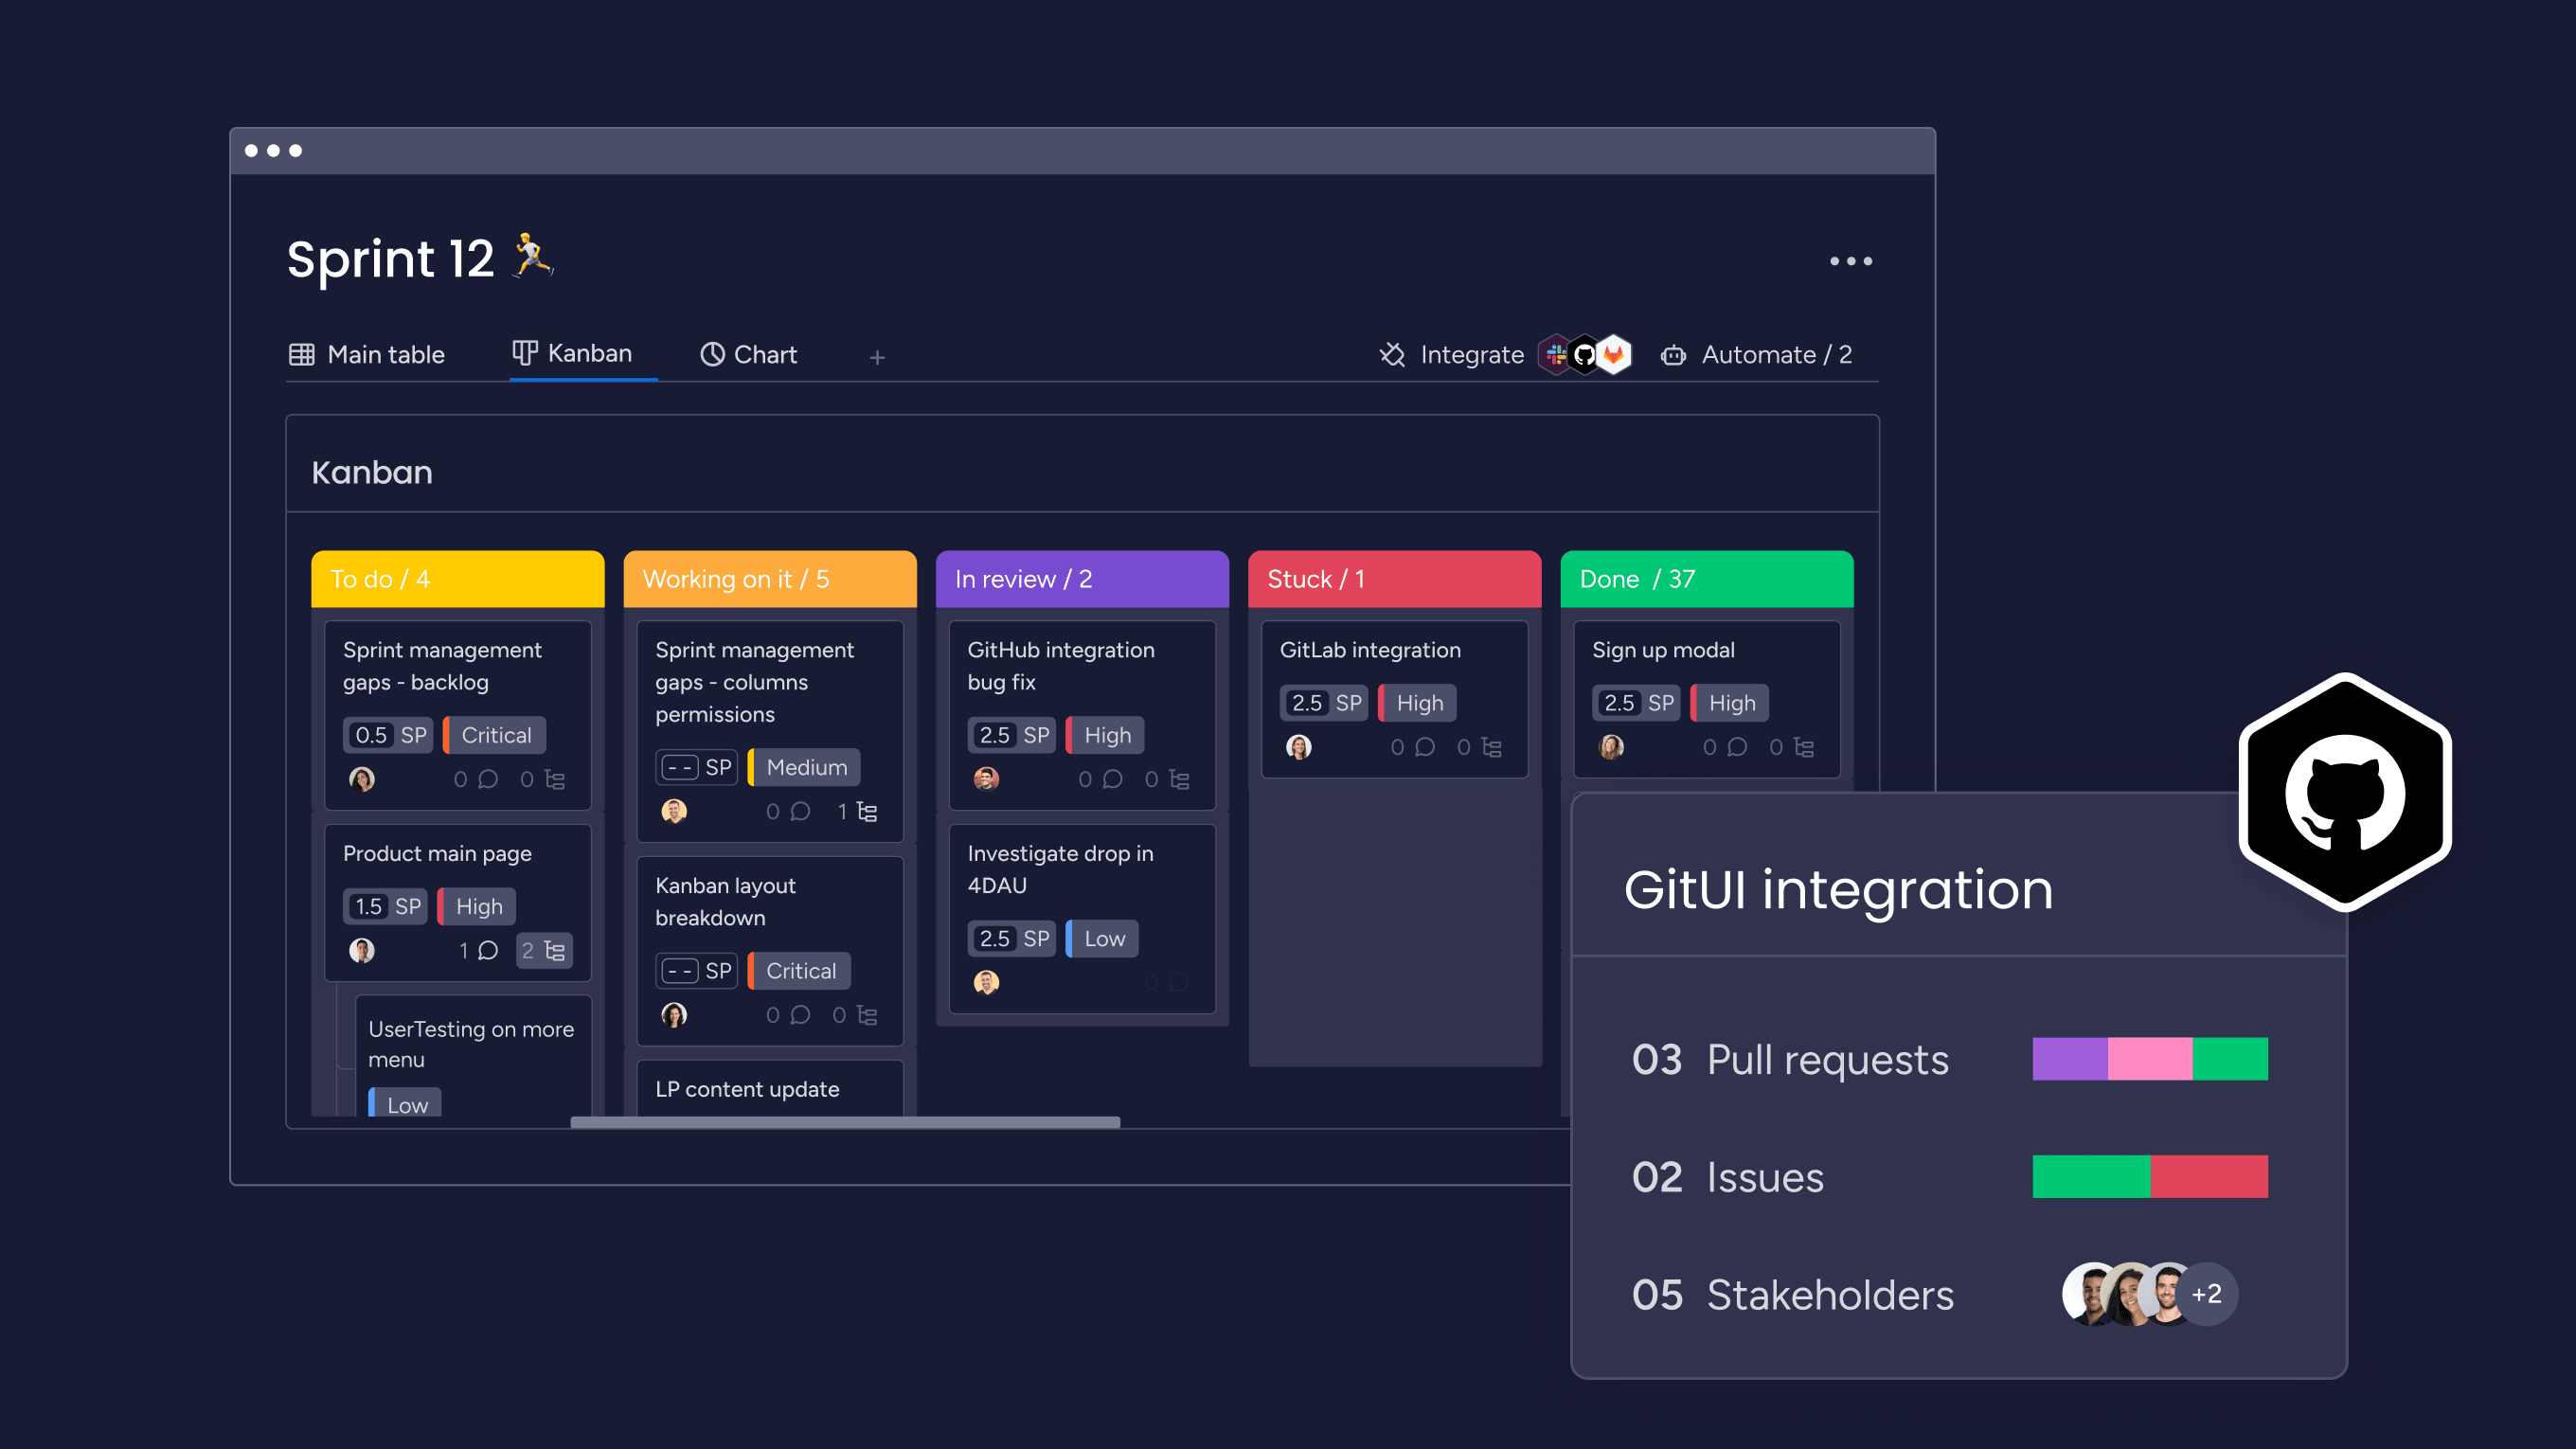The height and width of the screenshot is (1449, 2576).
Task: Toggle the In review column visibility
Action: 1080,579
